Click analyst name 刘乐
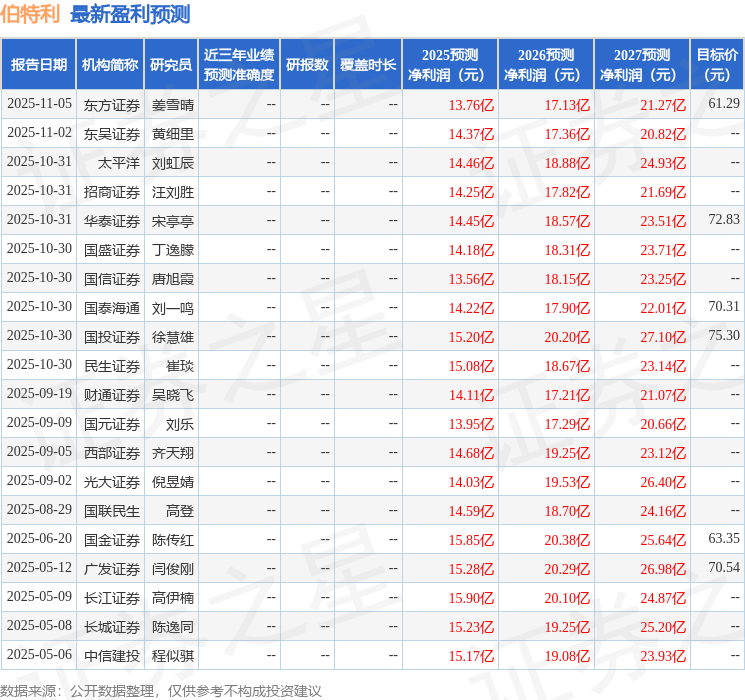Screen dimensions: 745x700 point(180,424)
